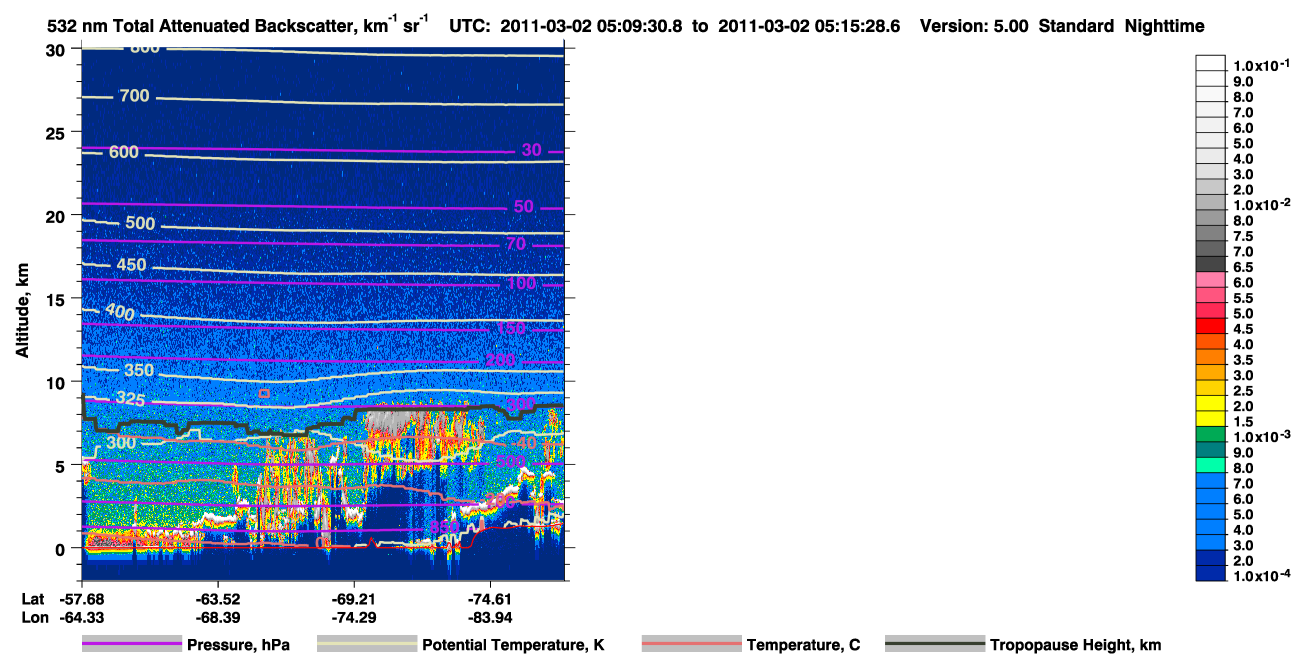Click the purple '200' pressure contour label

tap(500, 360)
